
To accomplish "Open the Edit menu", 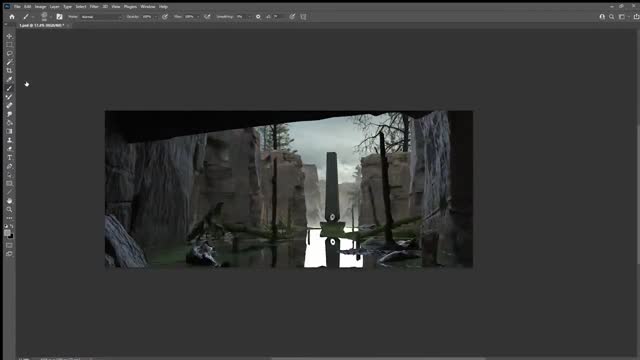I will 27,7.
